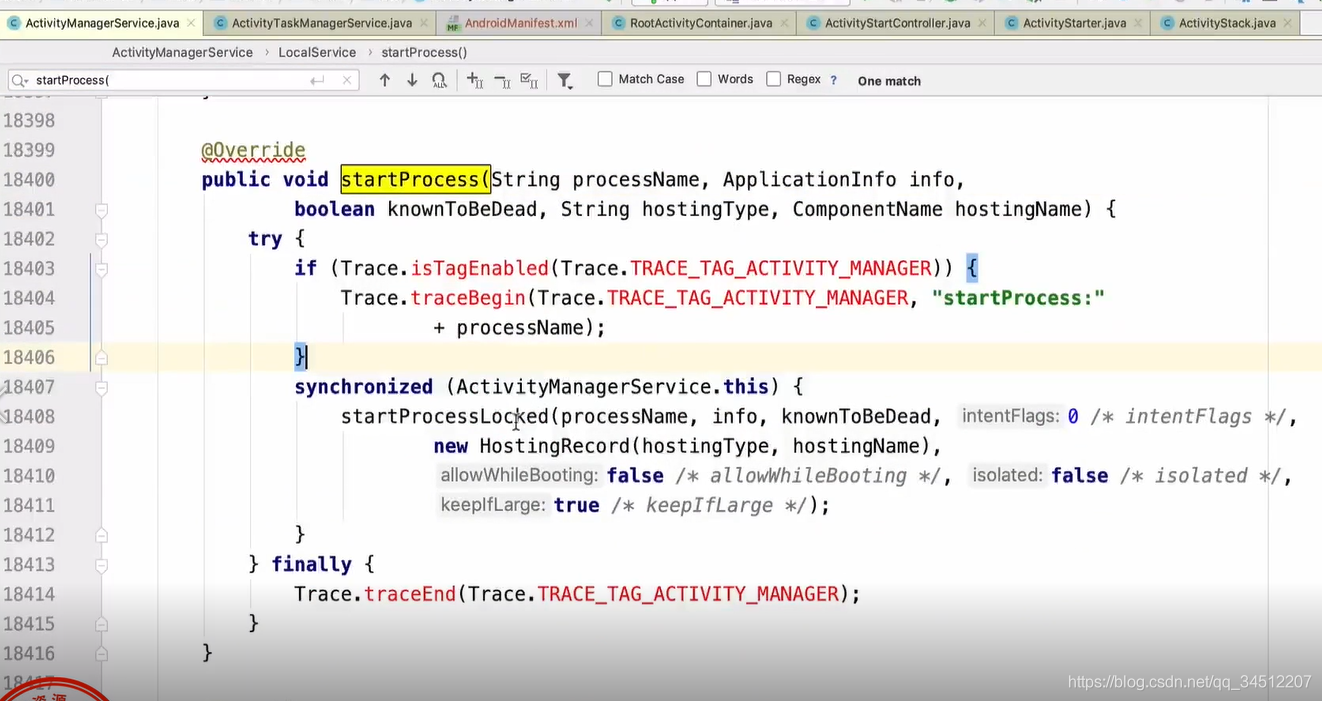Close the ActivityTaskManagerService.java tab
1322x701 pixels.
coord(423,23)
